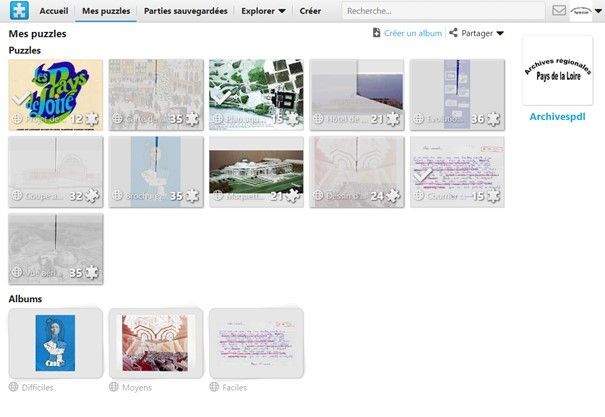
Task: Click puzzle-piece icon on the 36-piece puzzle
Action: point(493,119)
